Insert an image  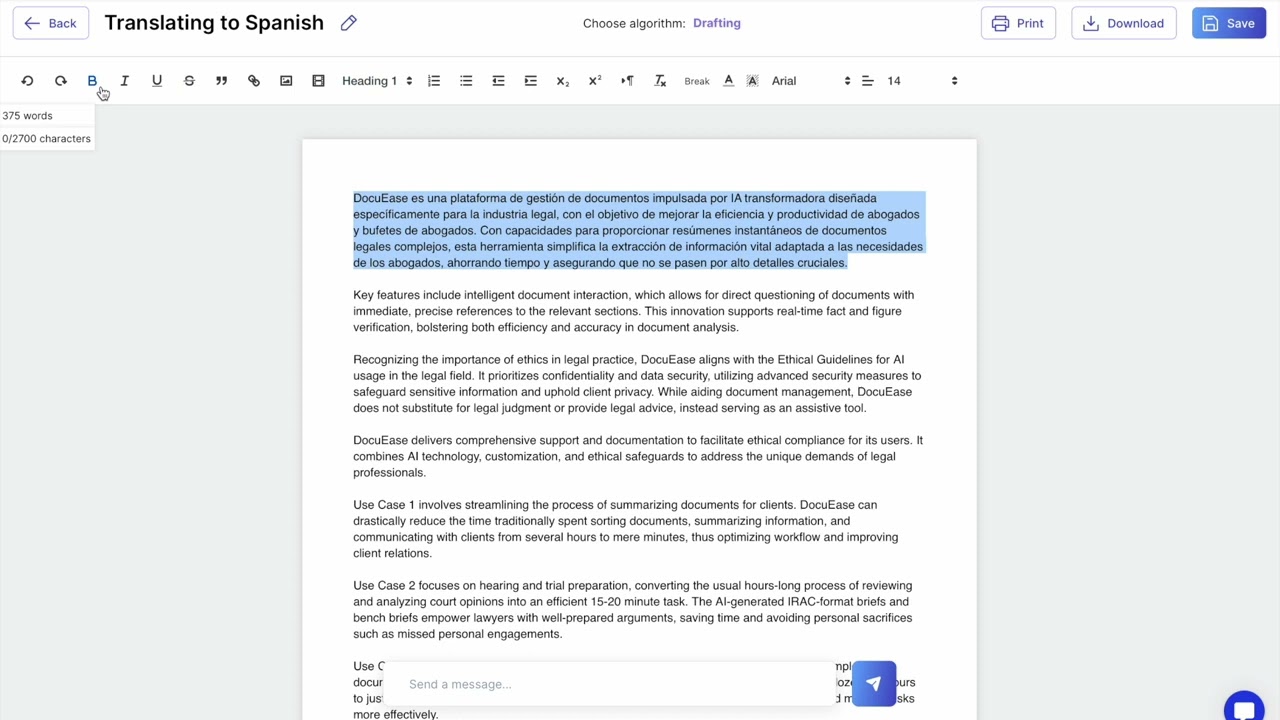[286, 81]
